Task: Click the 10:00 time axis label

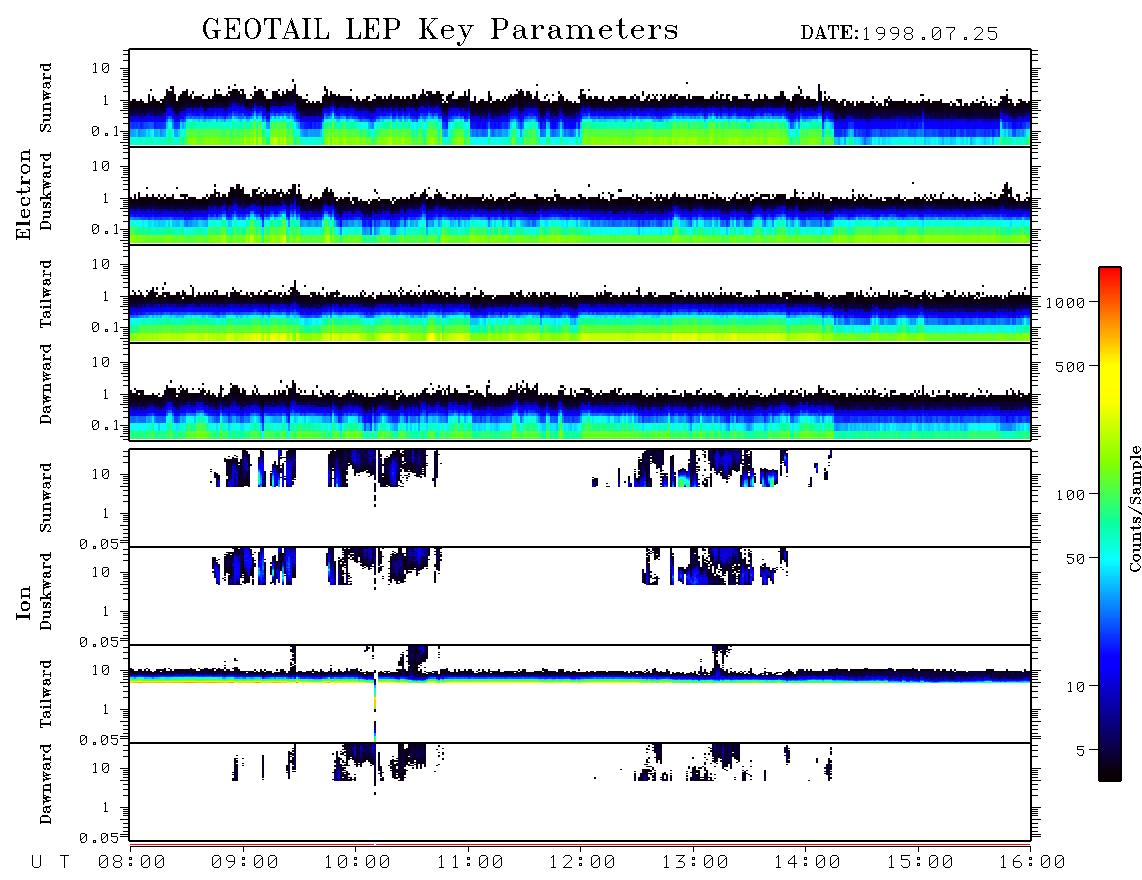Action: point(357,863)
